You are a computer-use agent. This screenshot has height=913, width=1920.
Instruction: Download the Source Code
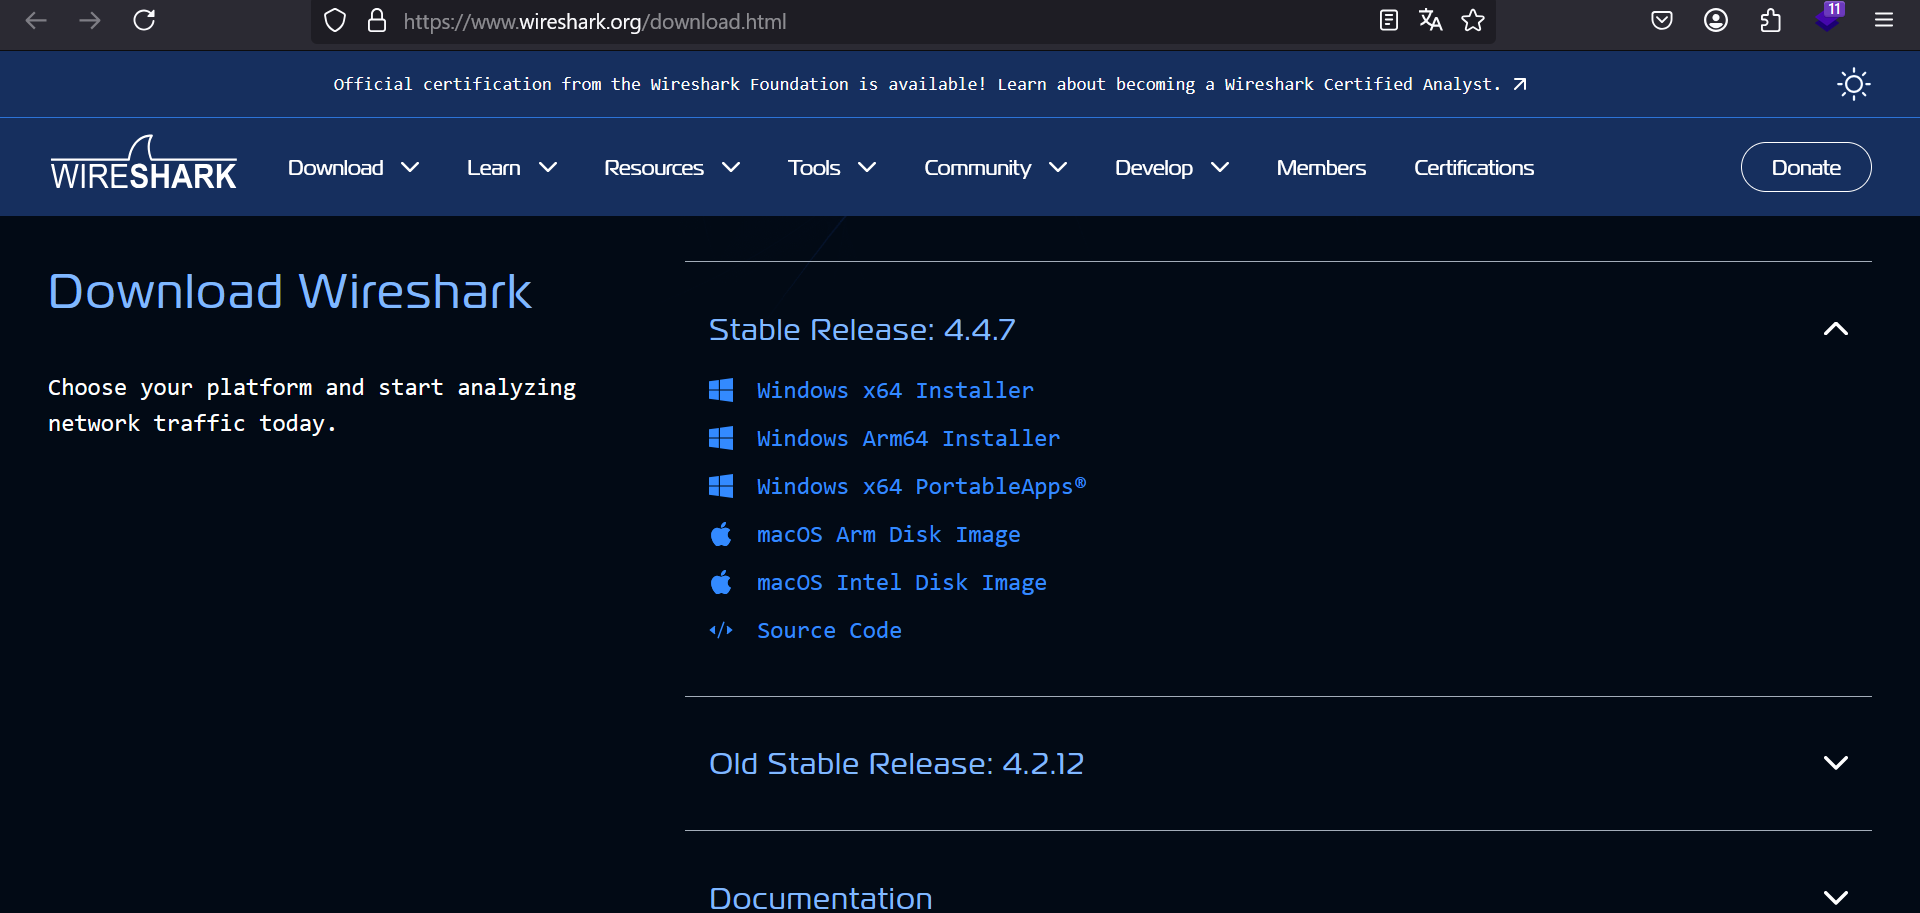coord(829,630)
